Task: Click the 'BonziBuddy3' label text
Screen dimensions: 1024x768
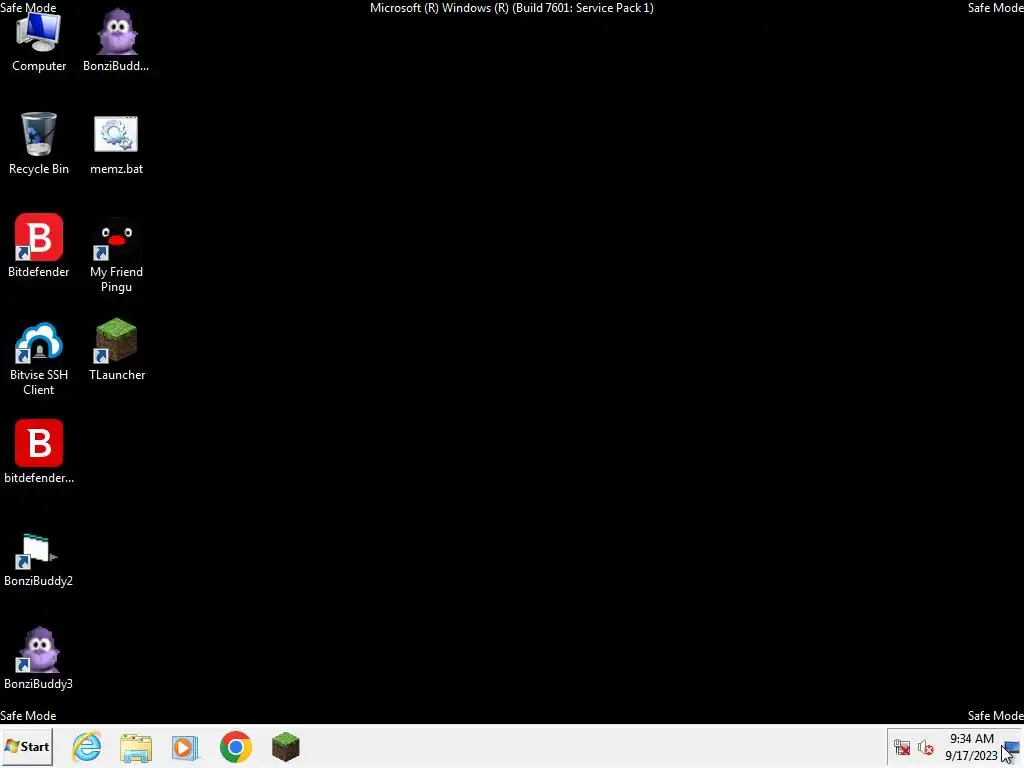Action: (x=39, y=684)
